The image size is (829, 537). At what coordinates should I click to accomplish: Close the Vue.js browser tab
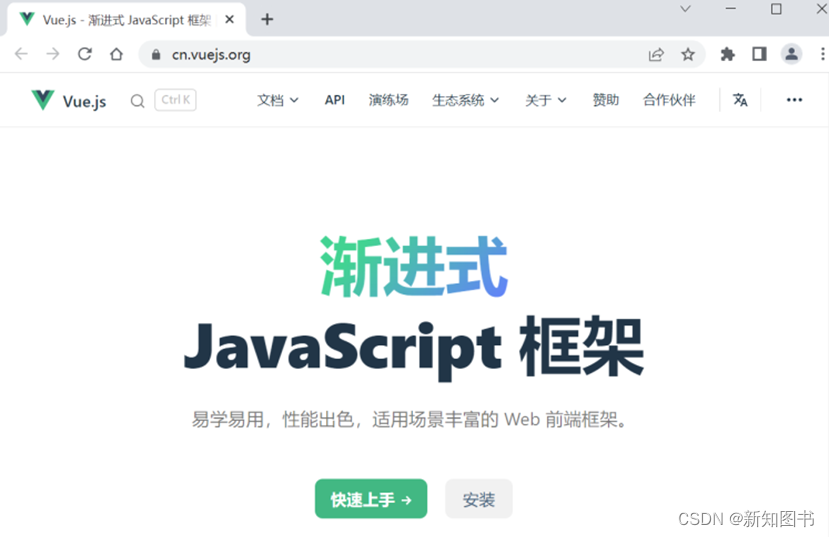click(x=229, y=20)
